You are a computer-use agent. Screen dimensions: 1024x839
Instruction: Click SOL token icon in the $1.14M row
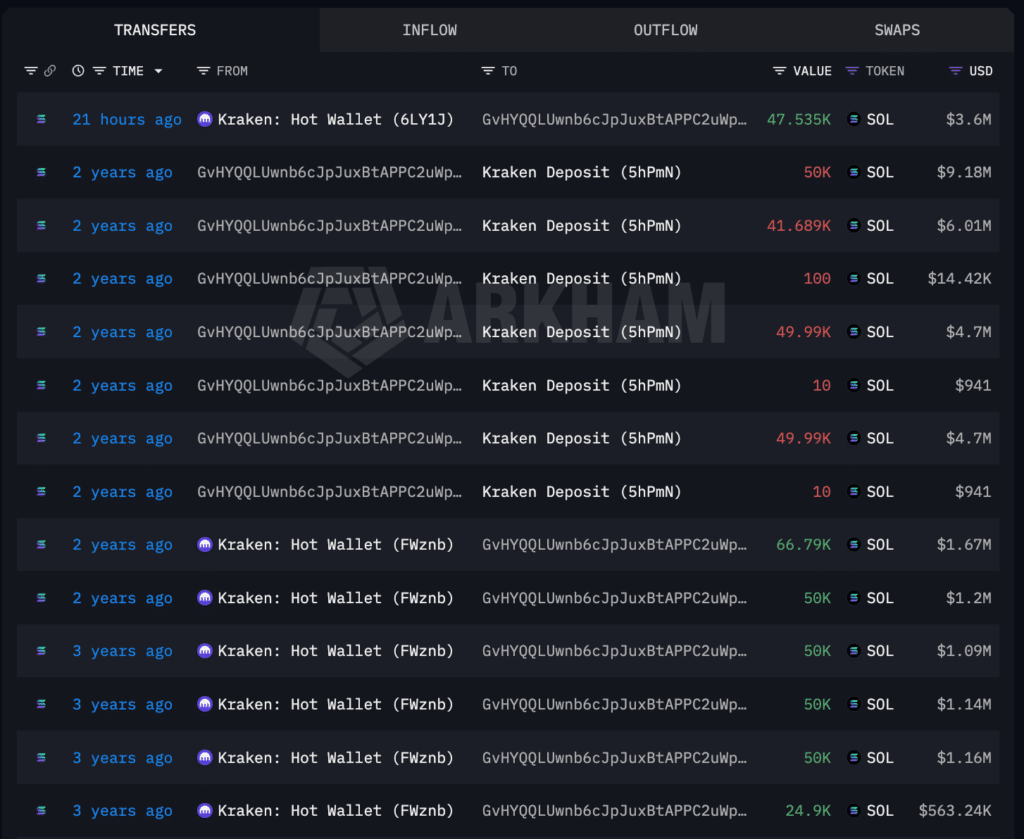click(x=853, y=704)
